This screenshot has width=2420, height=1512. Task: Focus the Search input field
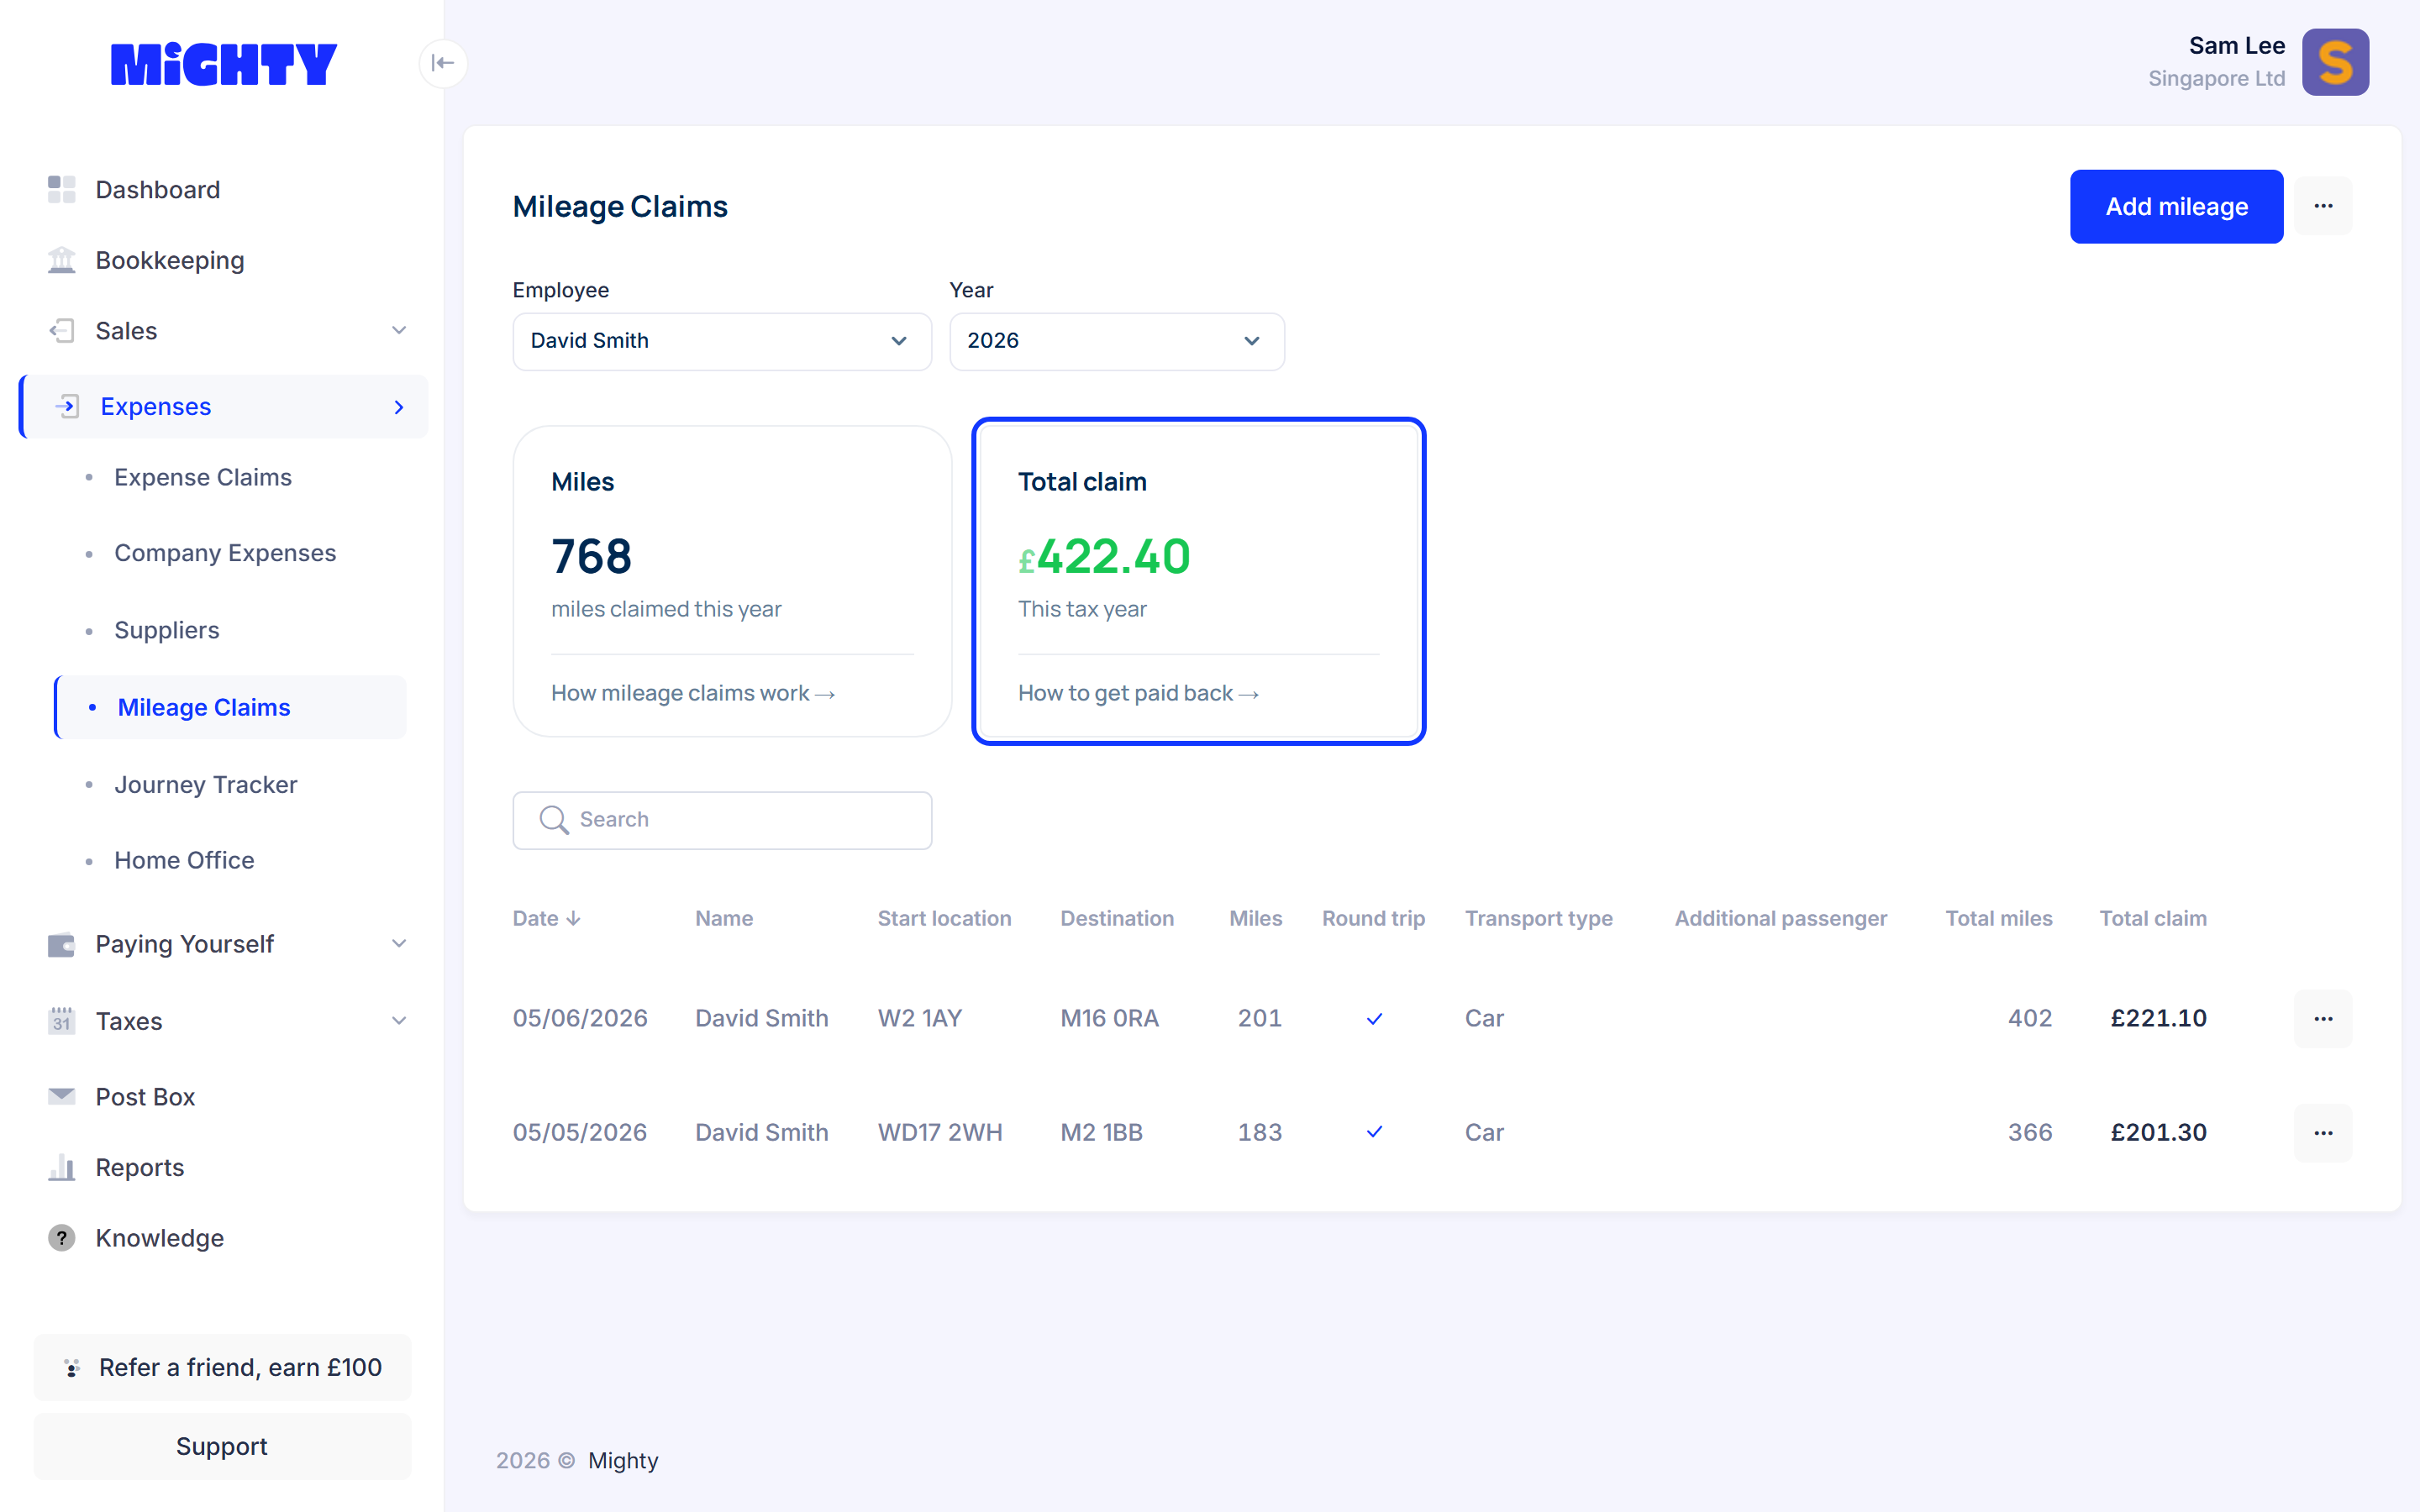click(722, 820)
